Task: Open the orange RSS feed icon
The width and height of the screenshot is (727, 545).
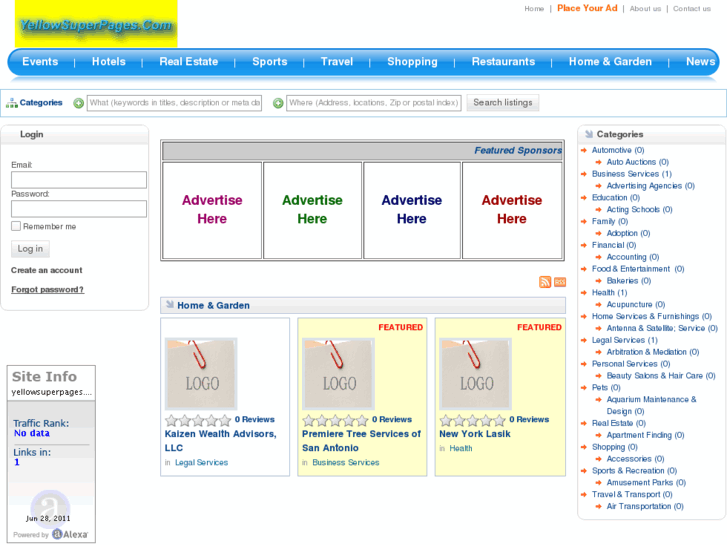Action: click(x=545, y=282)
